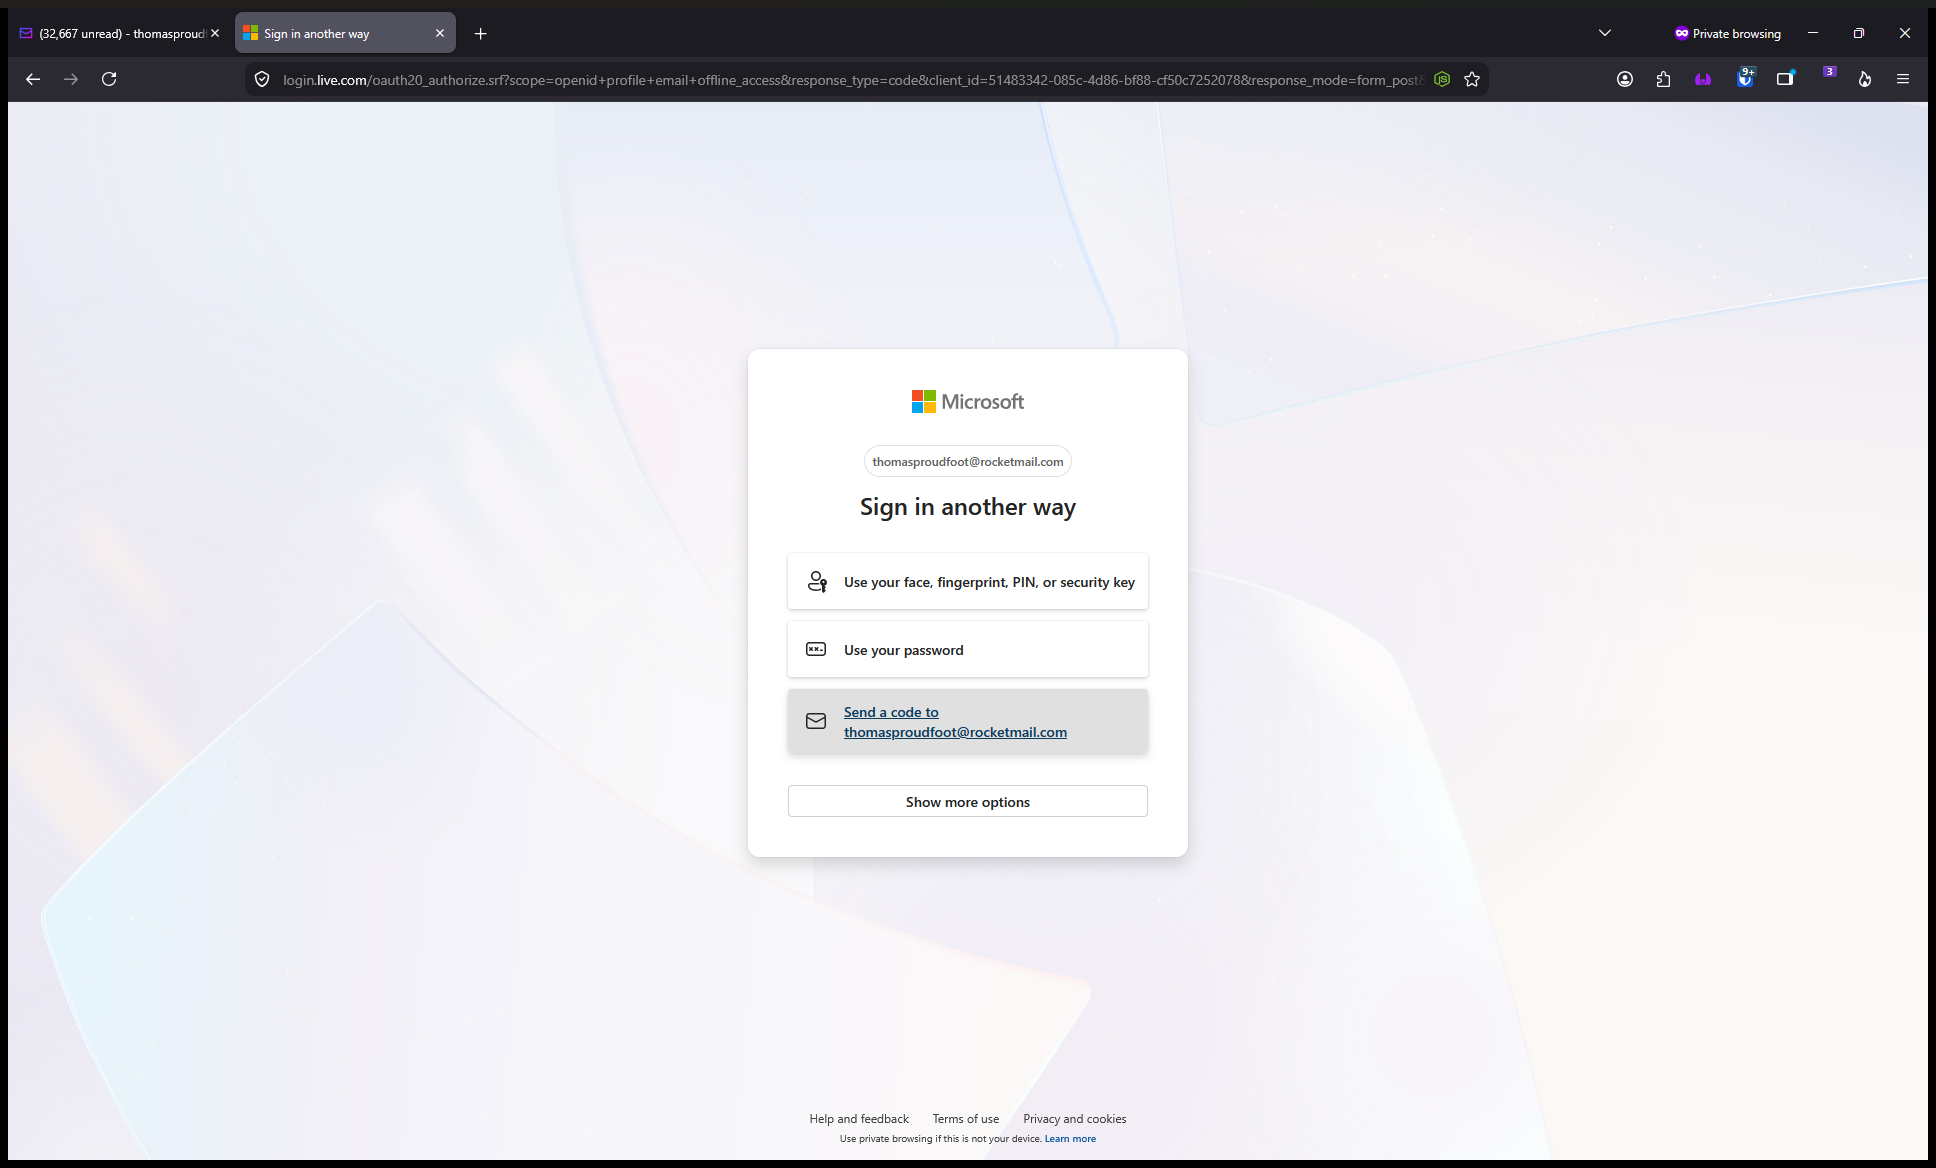Reload the current page

click(109, 79)
